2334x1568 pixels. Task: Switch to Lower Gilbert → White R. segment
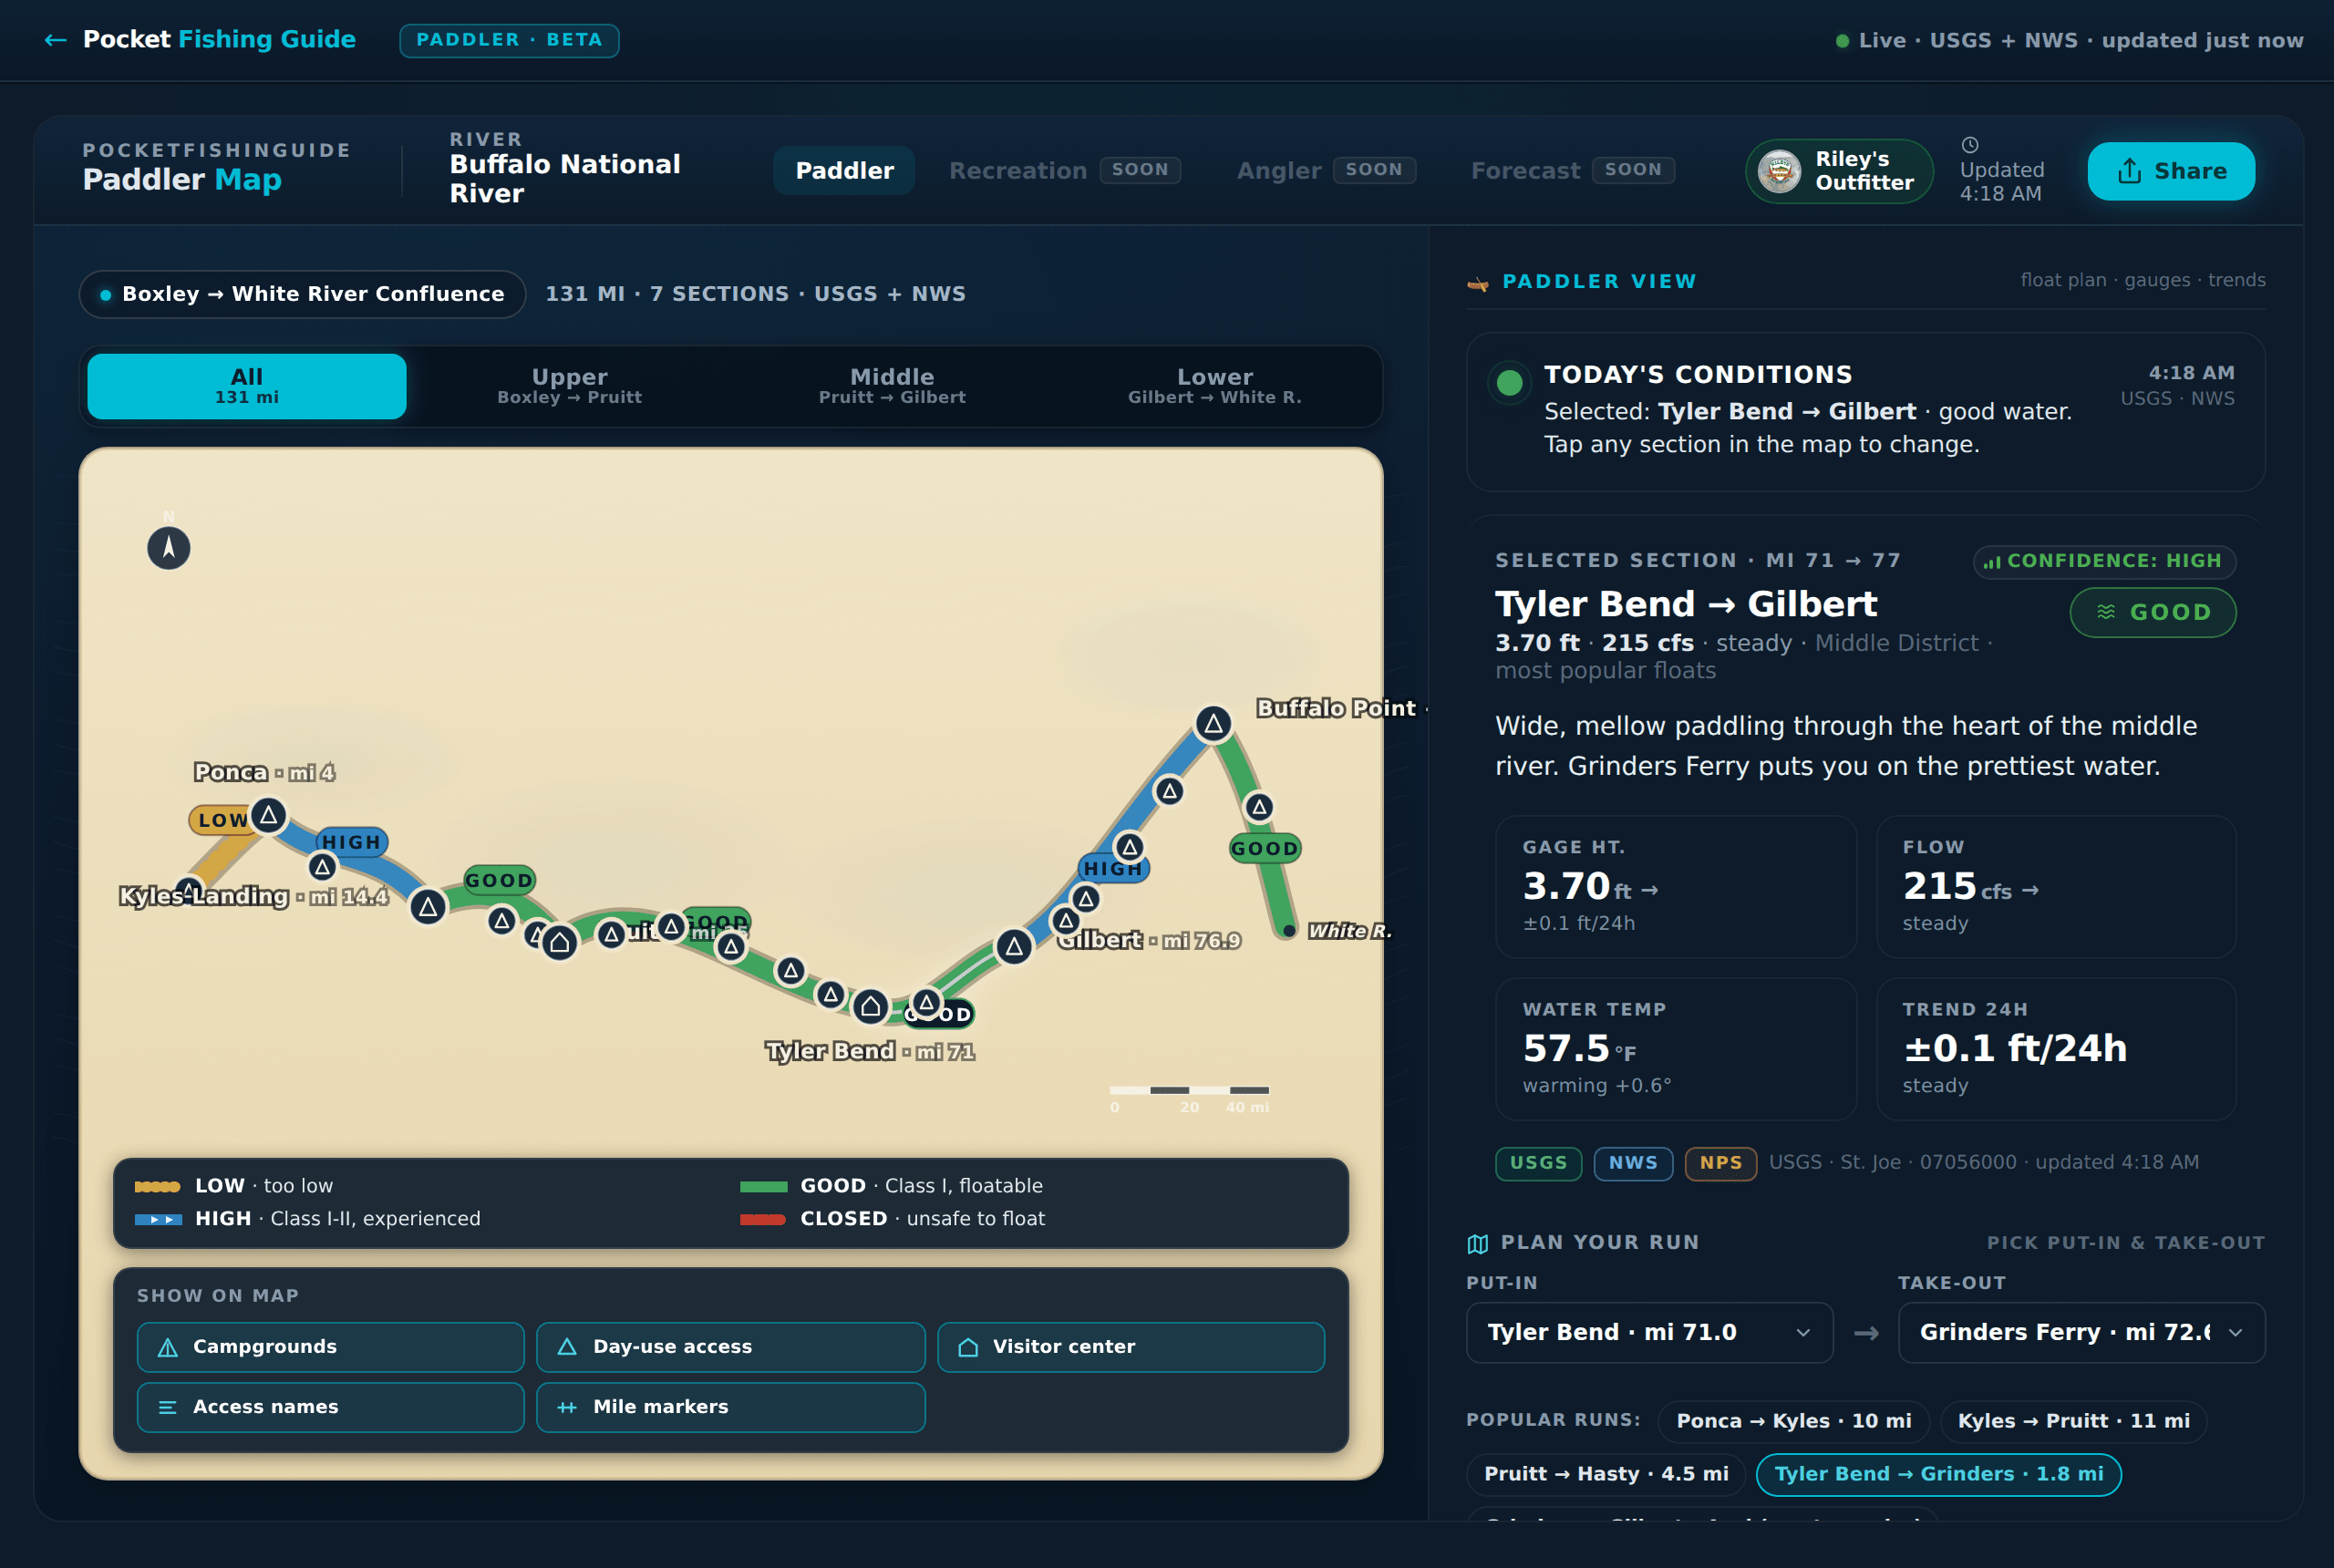1215,386
